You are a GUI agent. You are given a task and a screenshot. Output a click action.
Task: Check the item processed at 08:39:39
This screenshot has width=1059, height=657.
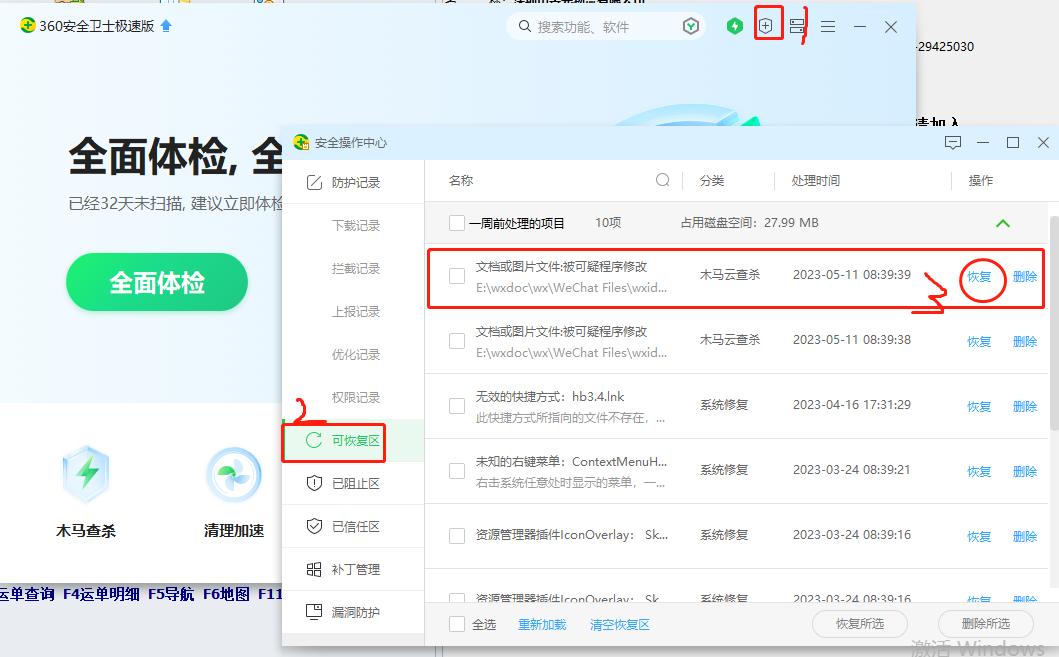(x=457, y=275)
